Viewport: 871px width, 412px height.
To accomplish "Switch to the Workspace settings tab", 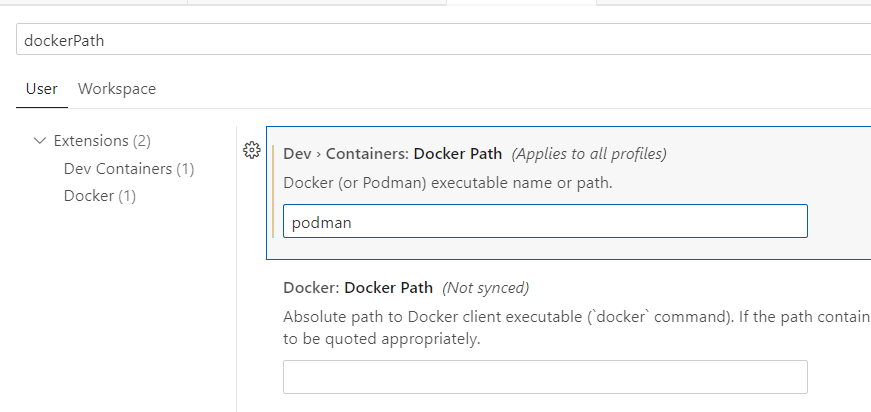I will tap(117, 89).
